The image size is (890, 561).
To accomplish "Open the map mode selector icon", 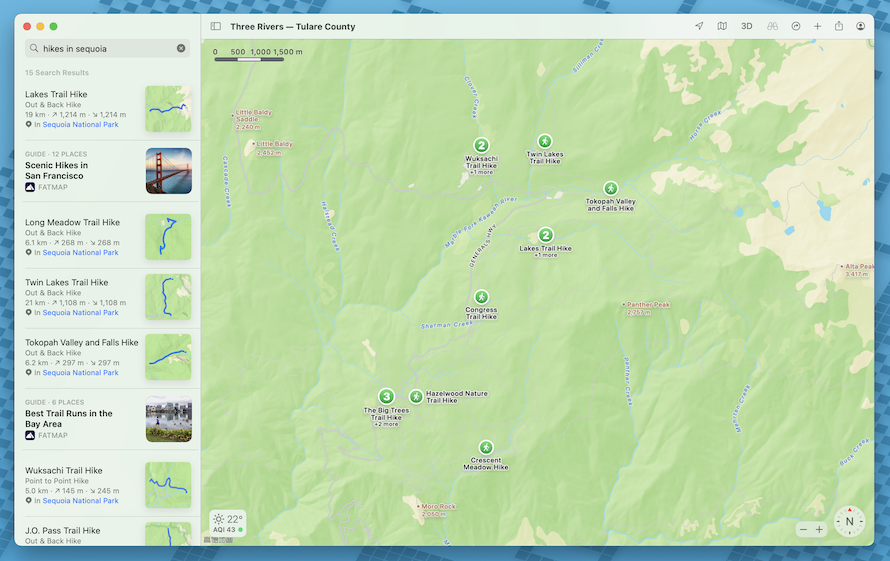I will (722, 26).
